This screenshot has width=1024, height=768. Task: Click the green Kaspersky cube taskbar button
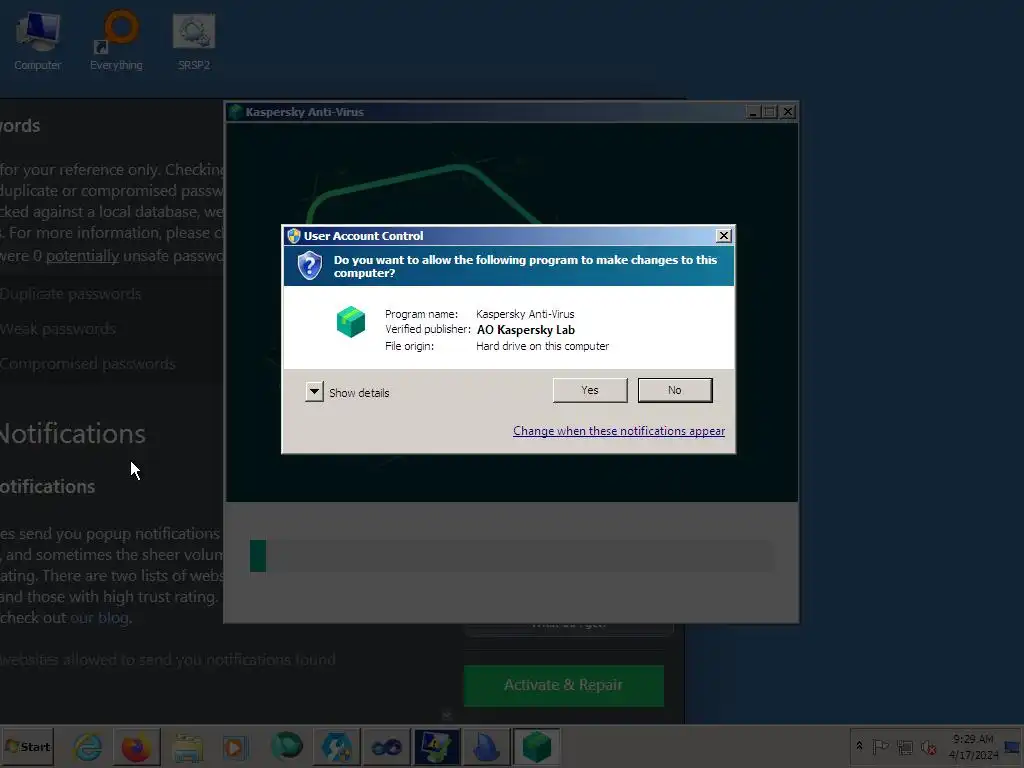[x=537, y=747]
